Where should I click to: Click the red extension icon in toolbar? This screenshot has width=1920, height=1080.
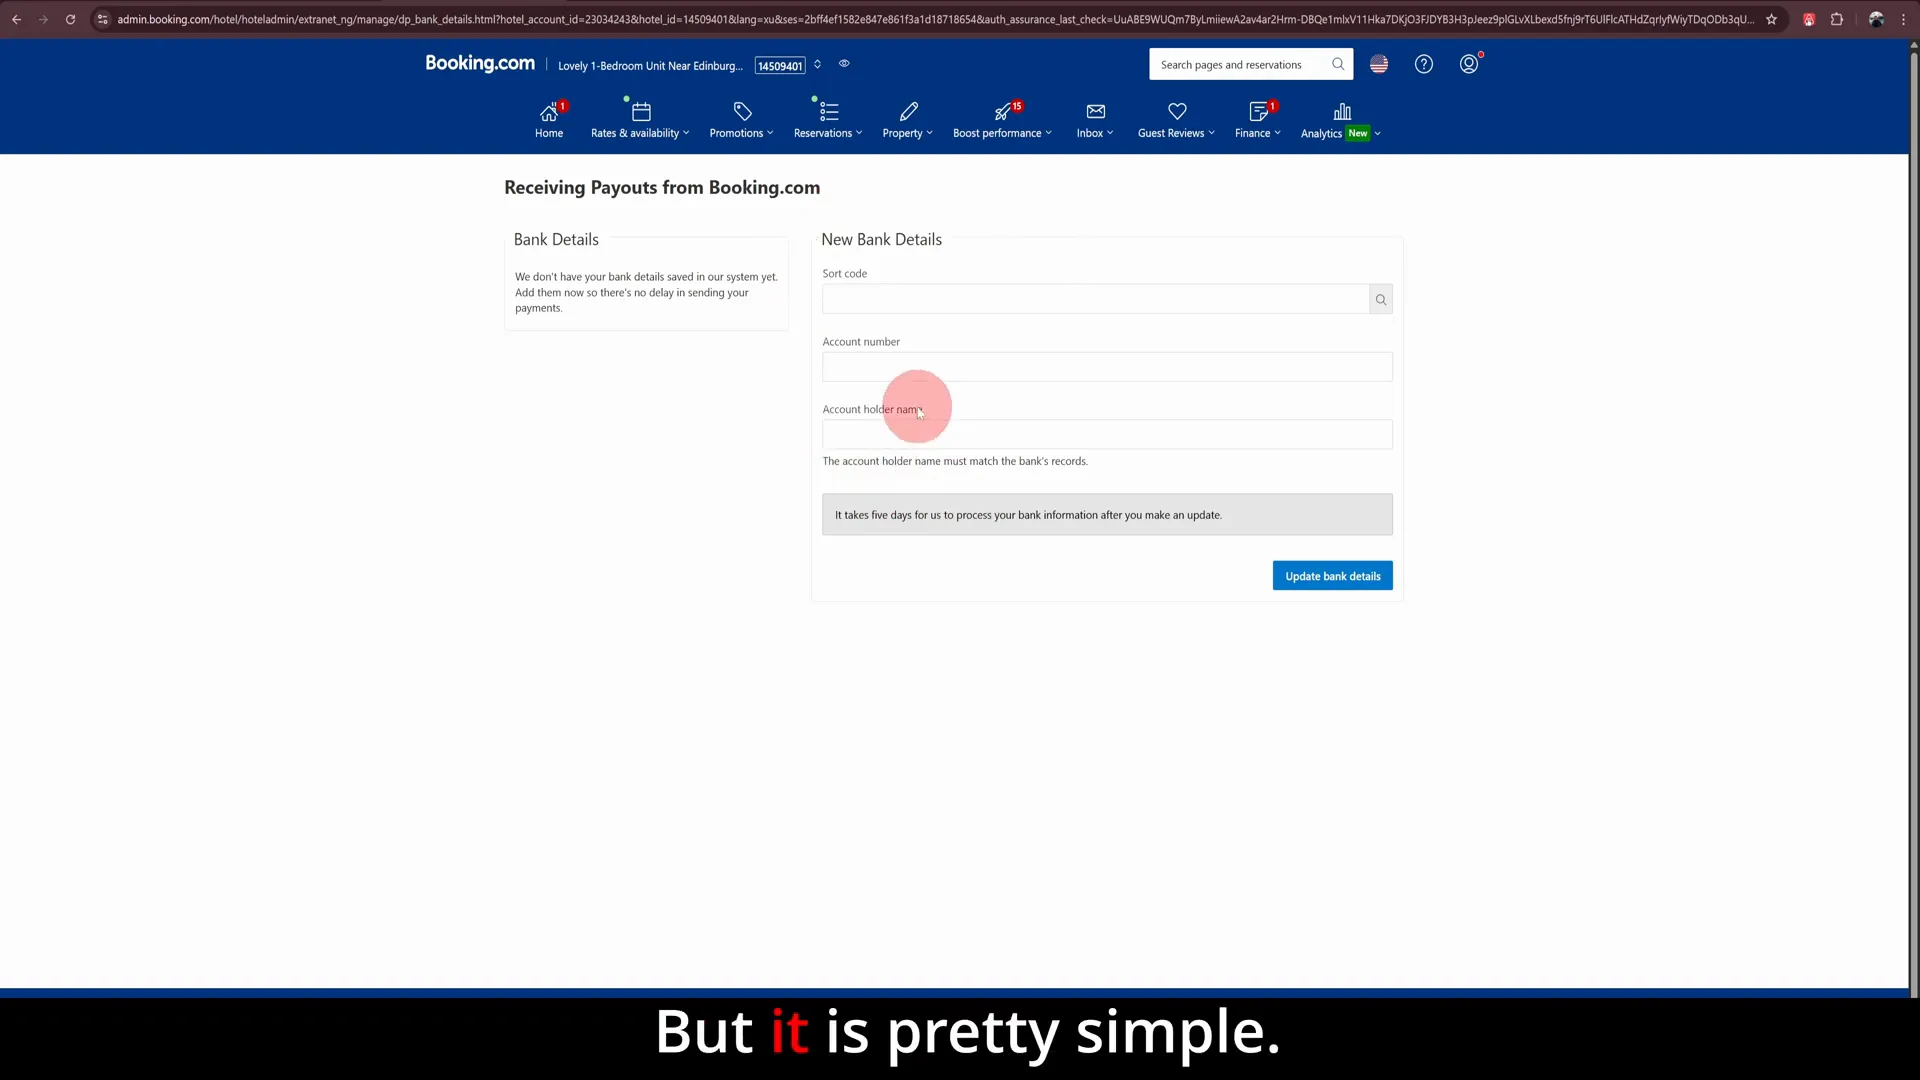pos(1809,19)
